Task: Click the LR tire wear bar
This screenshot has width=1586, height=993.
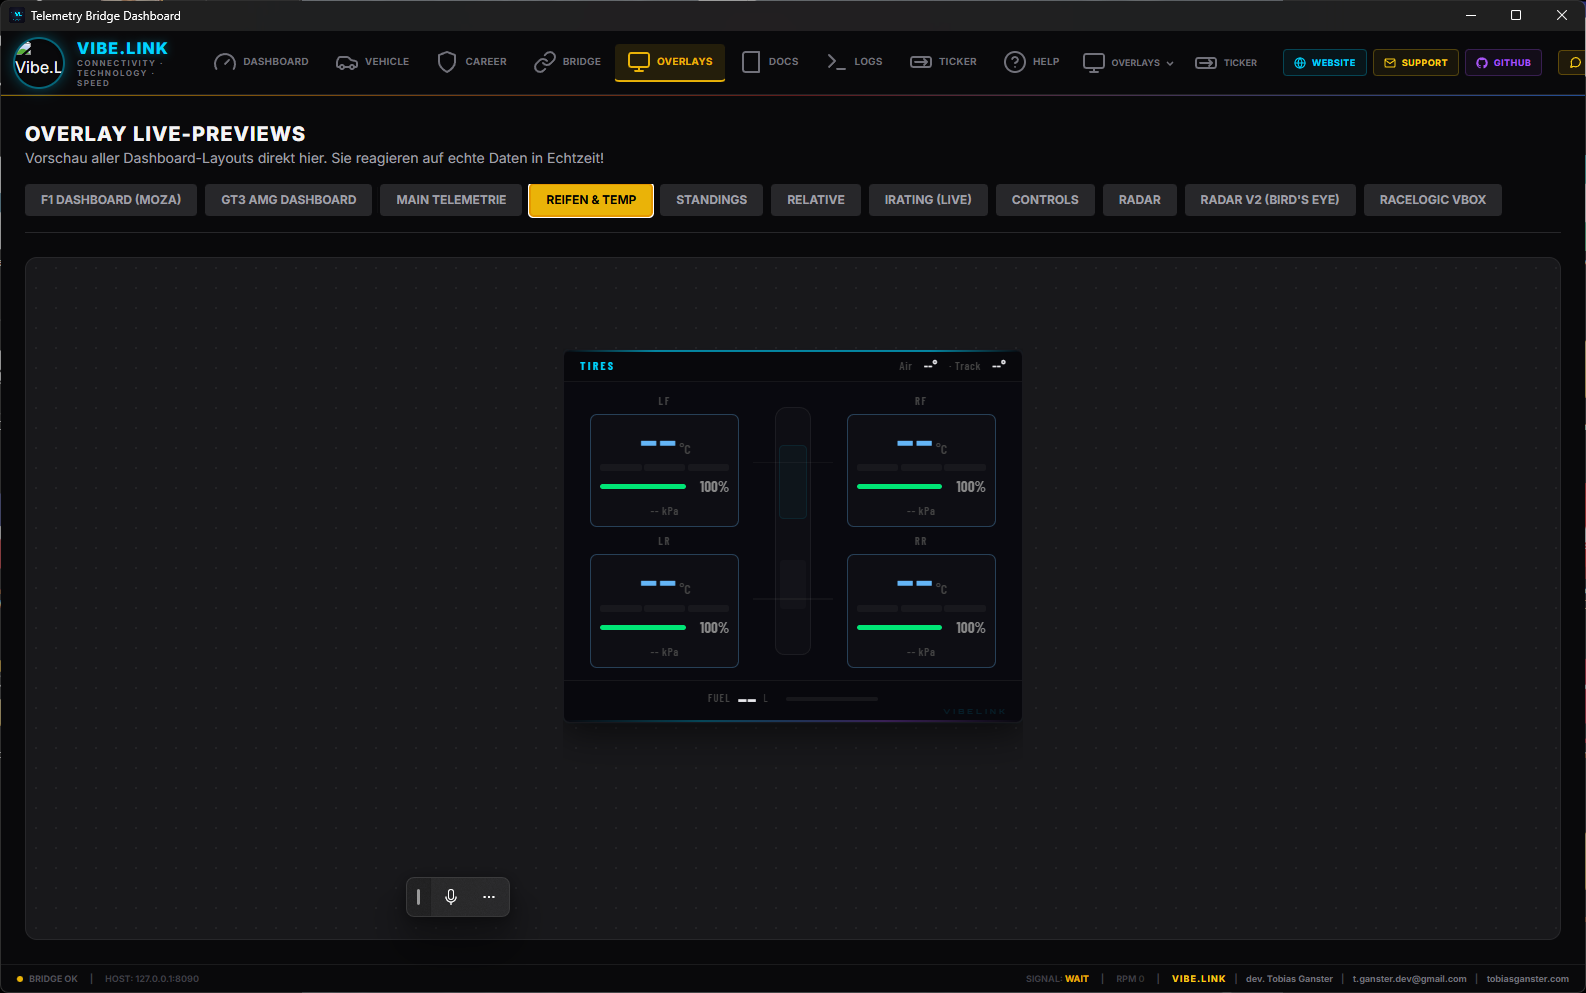Action: [x=643, y=627]
